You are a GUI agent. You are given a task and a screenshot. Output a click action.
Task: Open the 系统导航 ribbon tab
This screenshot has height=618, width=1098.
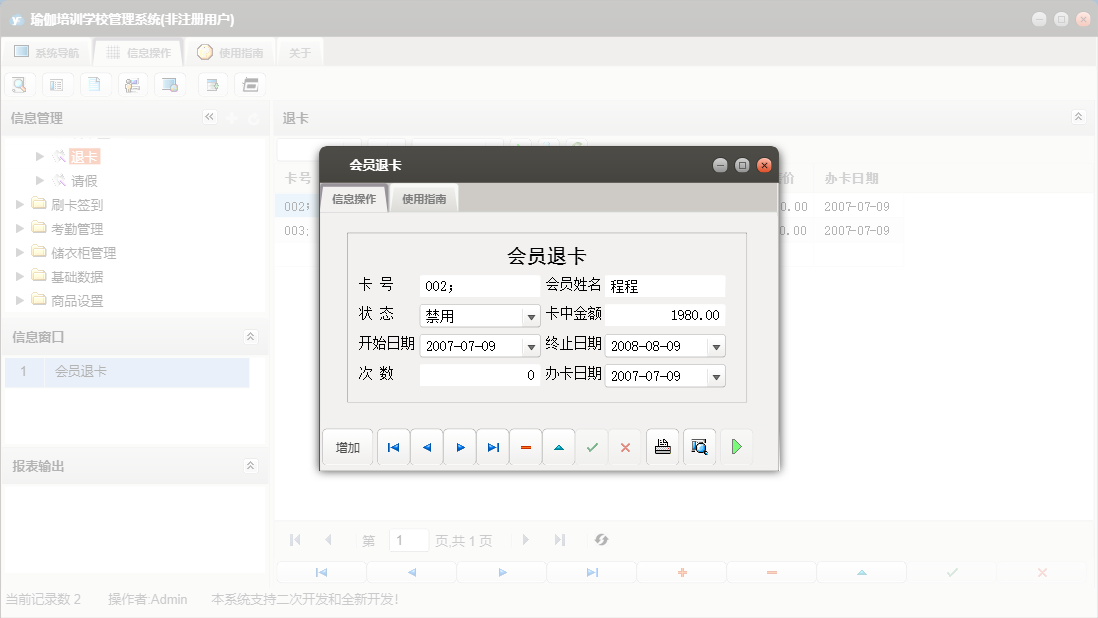48,52
